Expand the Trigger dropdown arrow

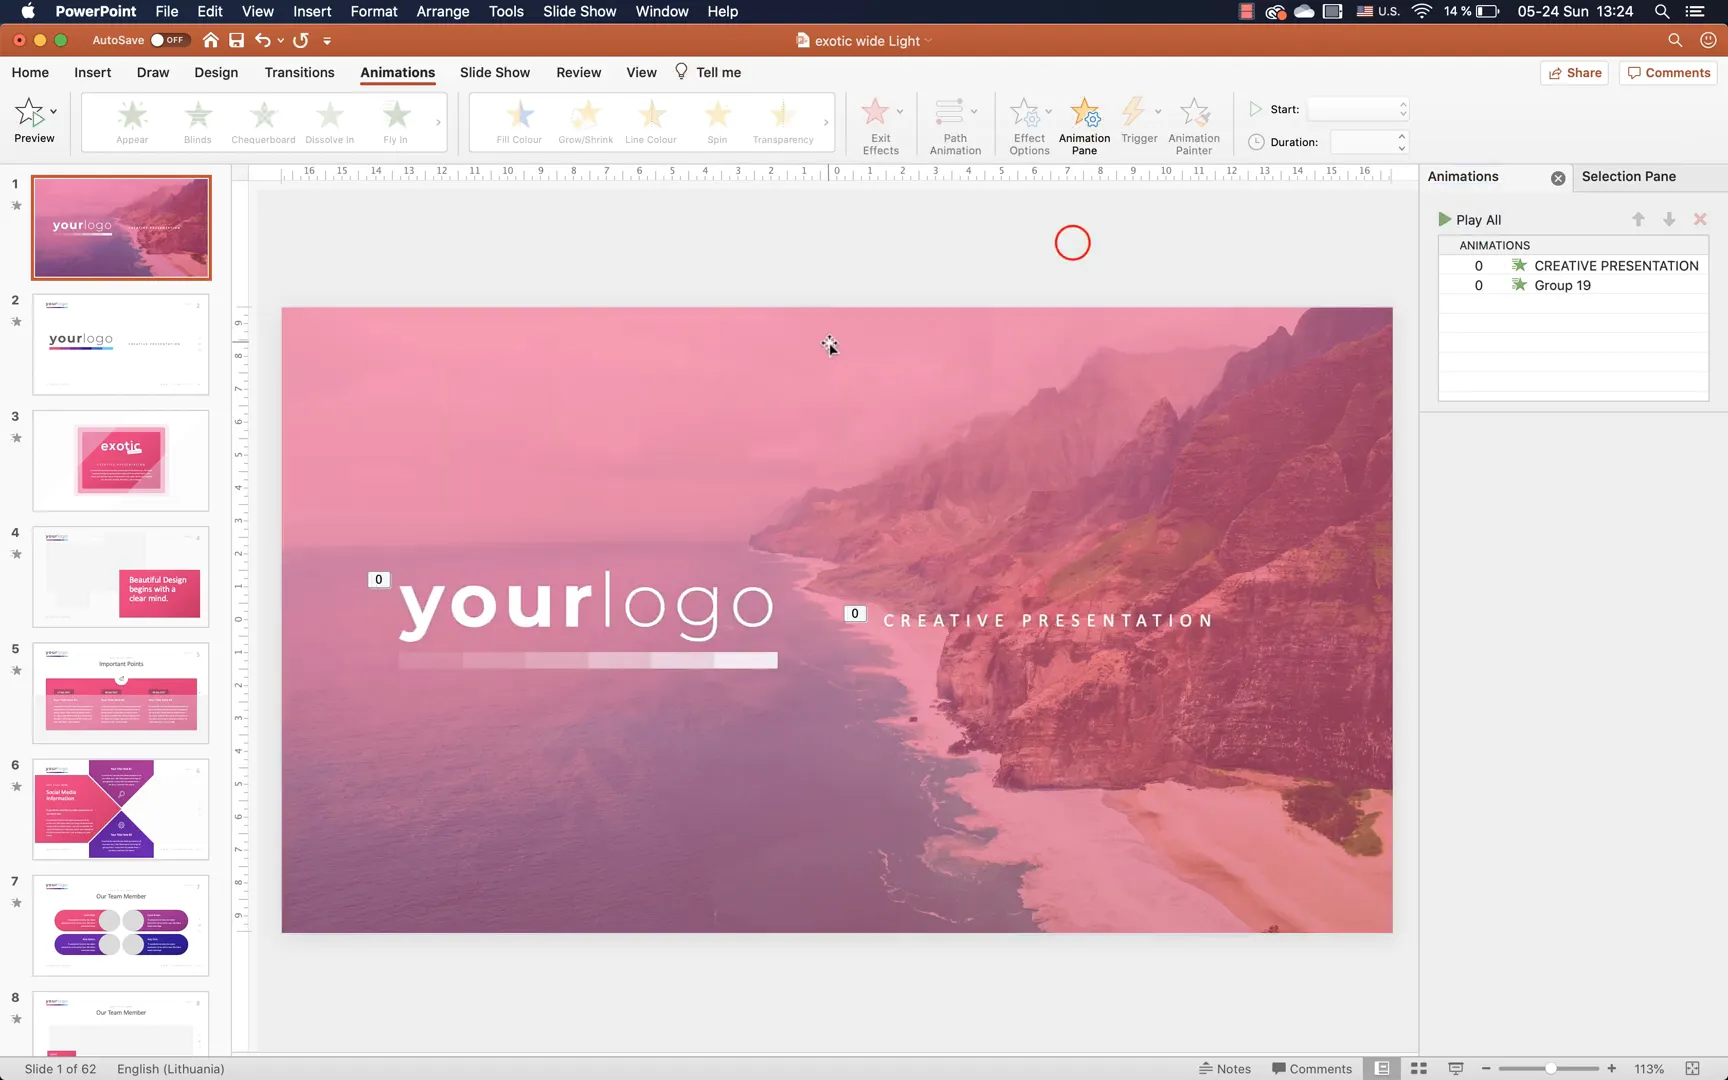[x=1158, y=111]
